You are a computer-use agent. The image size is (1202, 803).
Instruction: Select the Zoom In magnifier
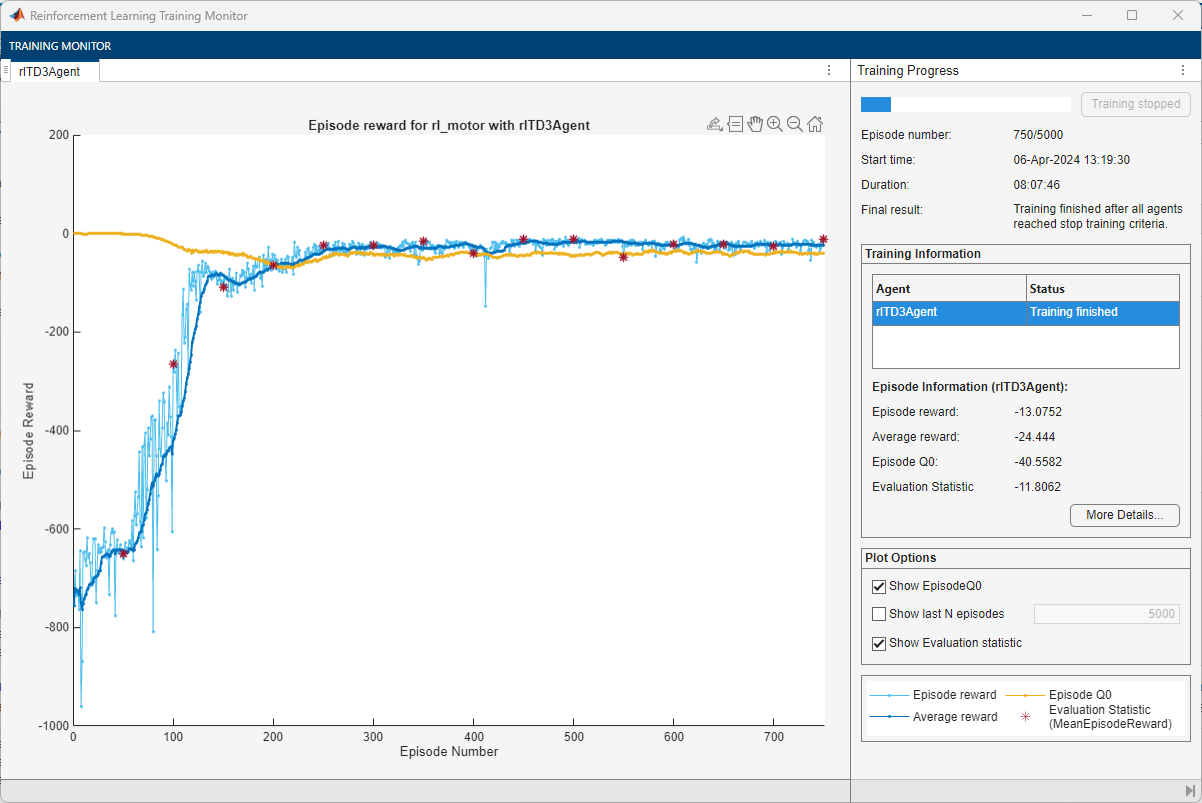click(774, 124)
